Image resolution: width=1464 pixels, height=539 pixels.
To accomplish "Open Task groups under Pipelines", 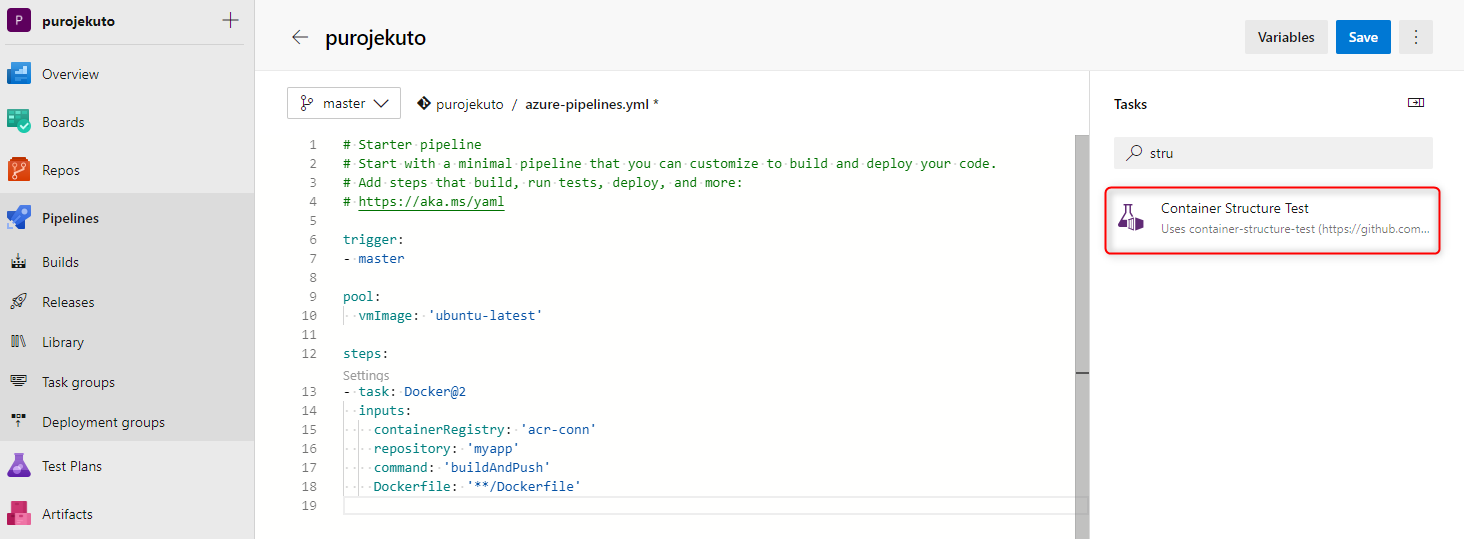I will coord(78,382).
